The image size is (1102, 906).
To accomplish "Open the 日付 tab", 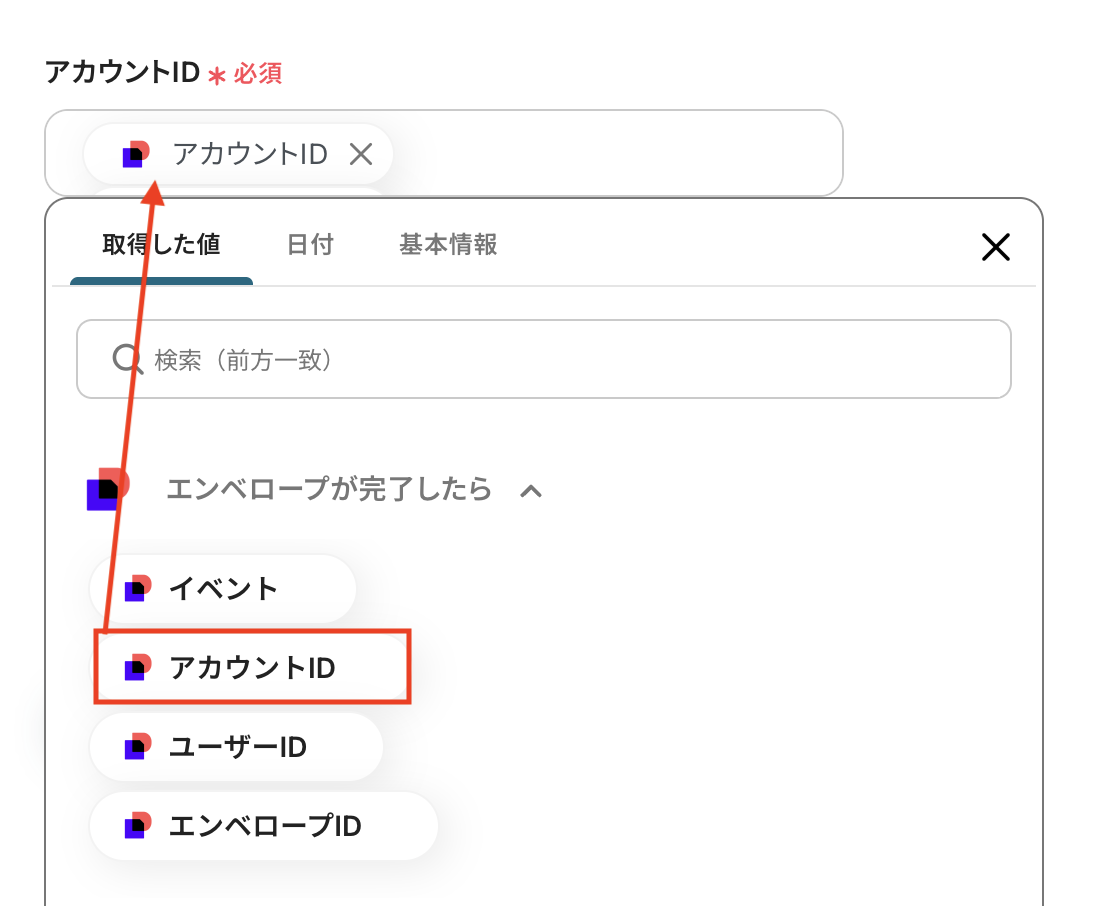I will (310, 245).
